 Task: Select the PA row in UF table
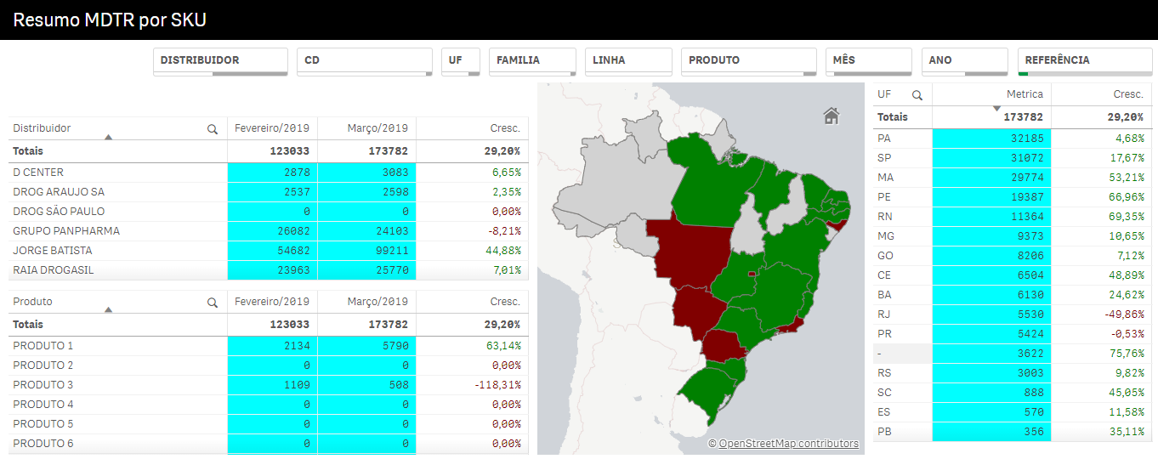point(884,138)
